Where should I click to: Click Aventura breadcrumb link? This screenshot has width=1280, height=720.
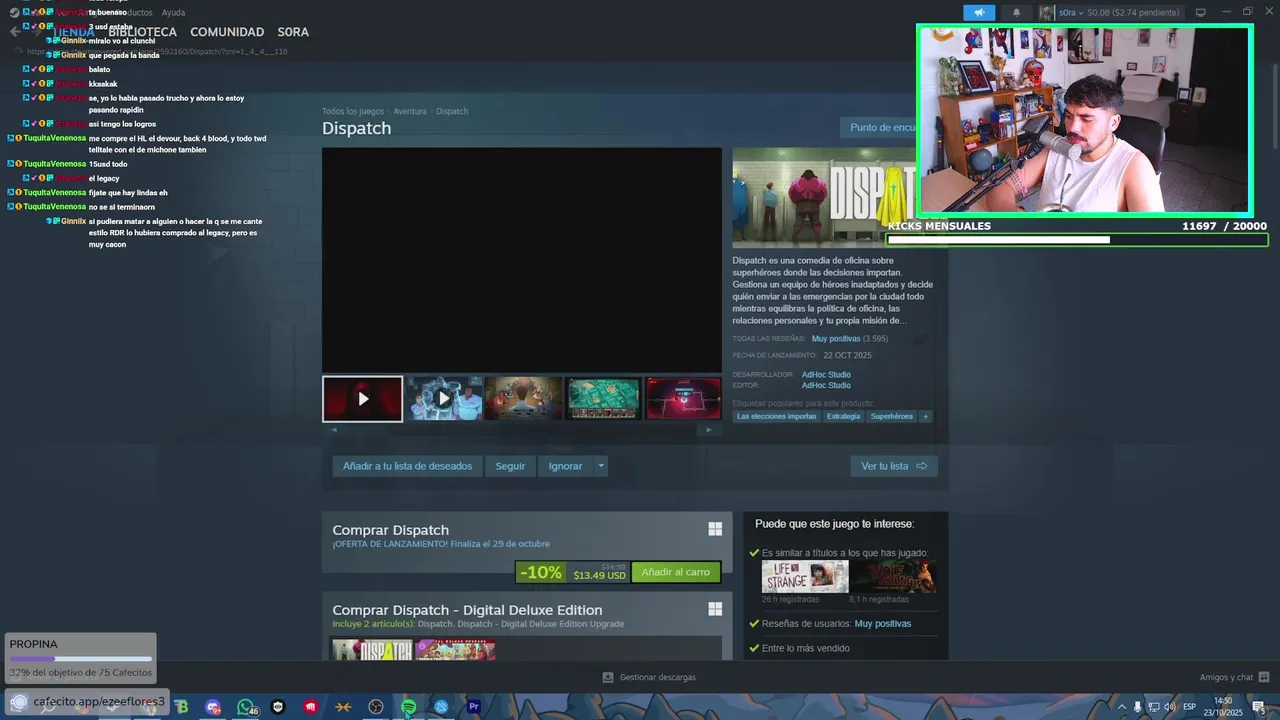pyautogui.click(x=410, y=111)
